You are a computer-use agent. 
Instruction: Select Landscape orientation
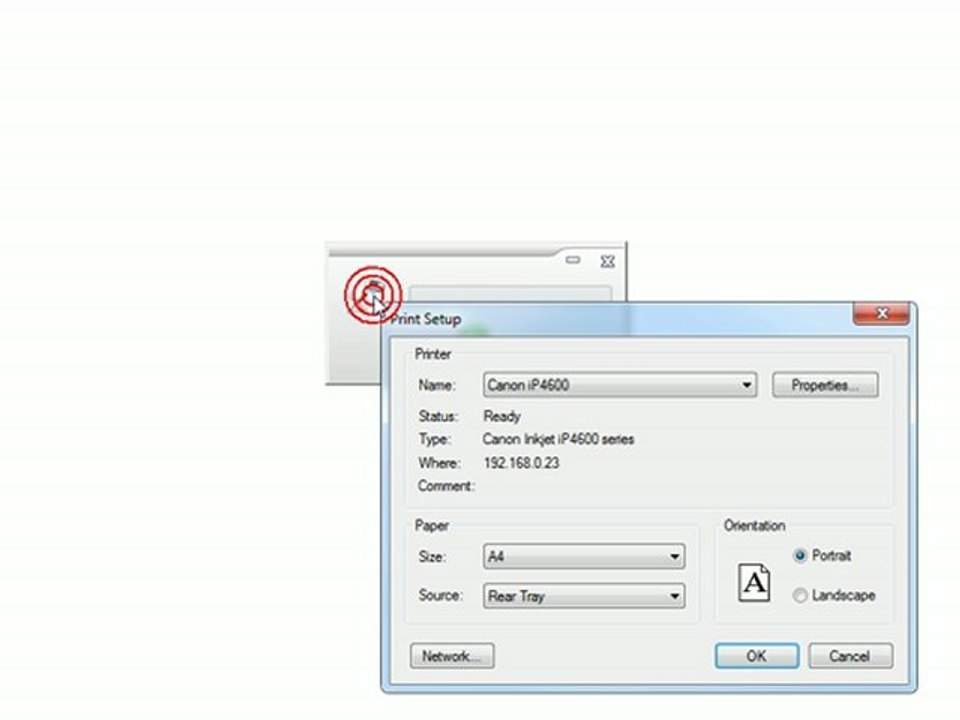coord(834,595)
